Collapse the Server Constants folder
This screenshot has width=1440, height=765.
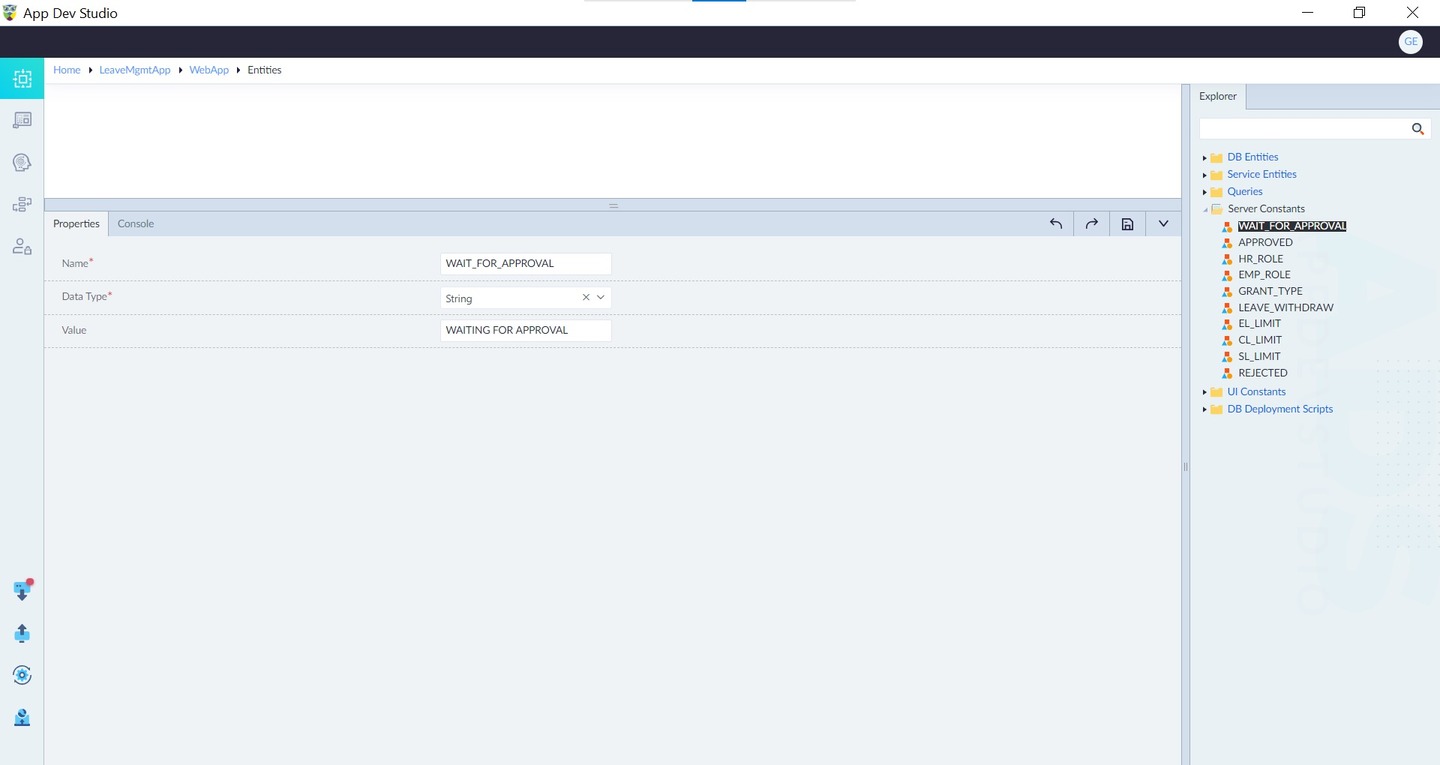tap(1204, 209)
